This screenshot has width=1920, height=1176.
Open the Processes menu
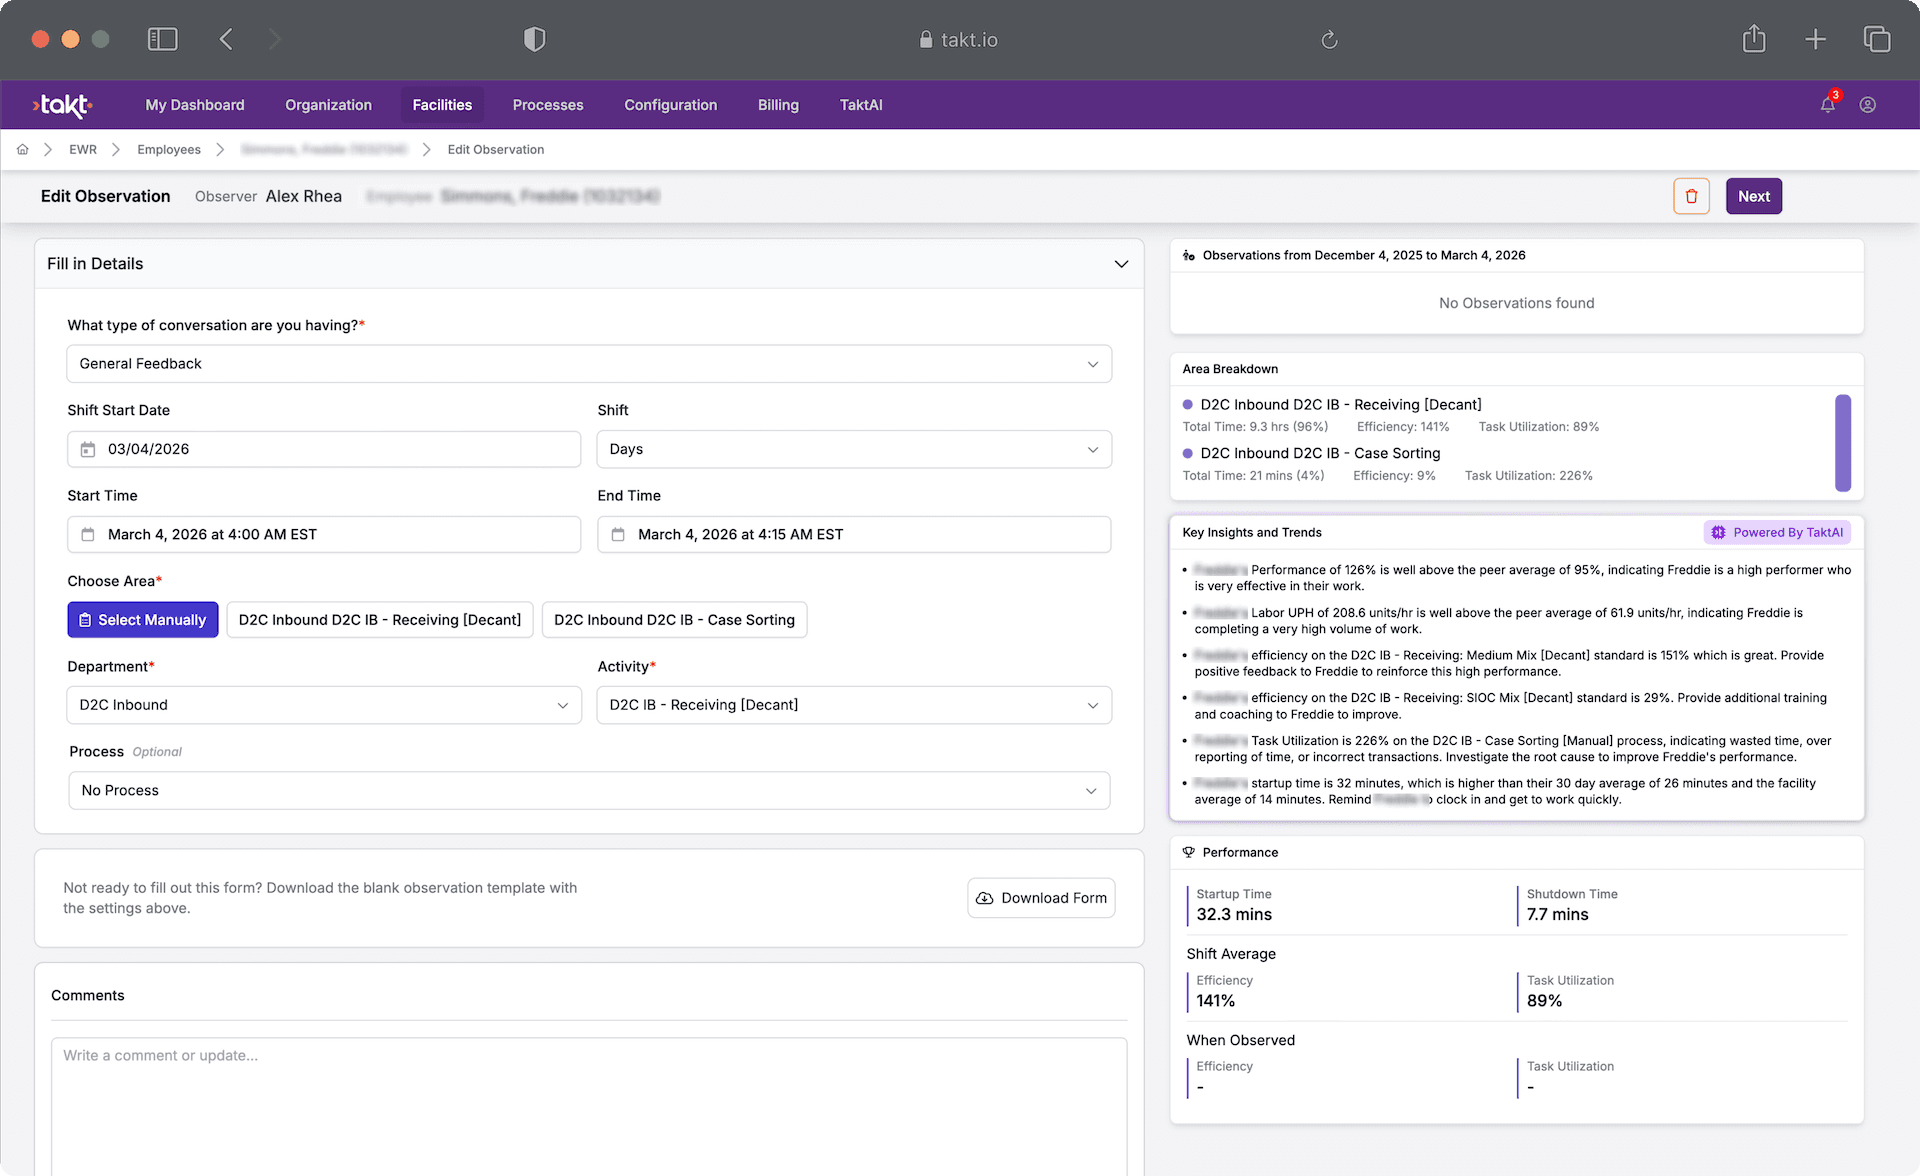tap(547, 105)
